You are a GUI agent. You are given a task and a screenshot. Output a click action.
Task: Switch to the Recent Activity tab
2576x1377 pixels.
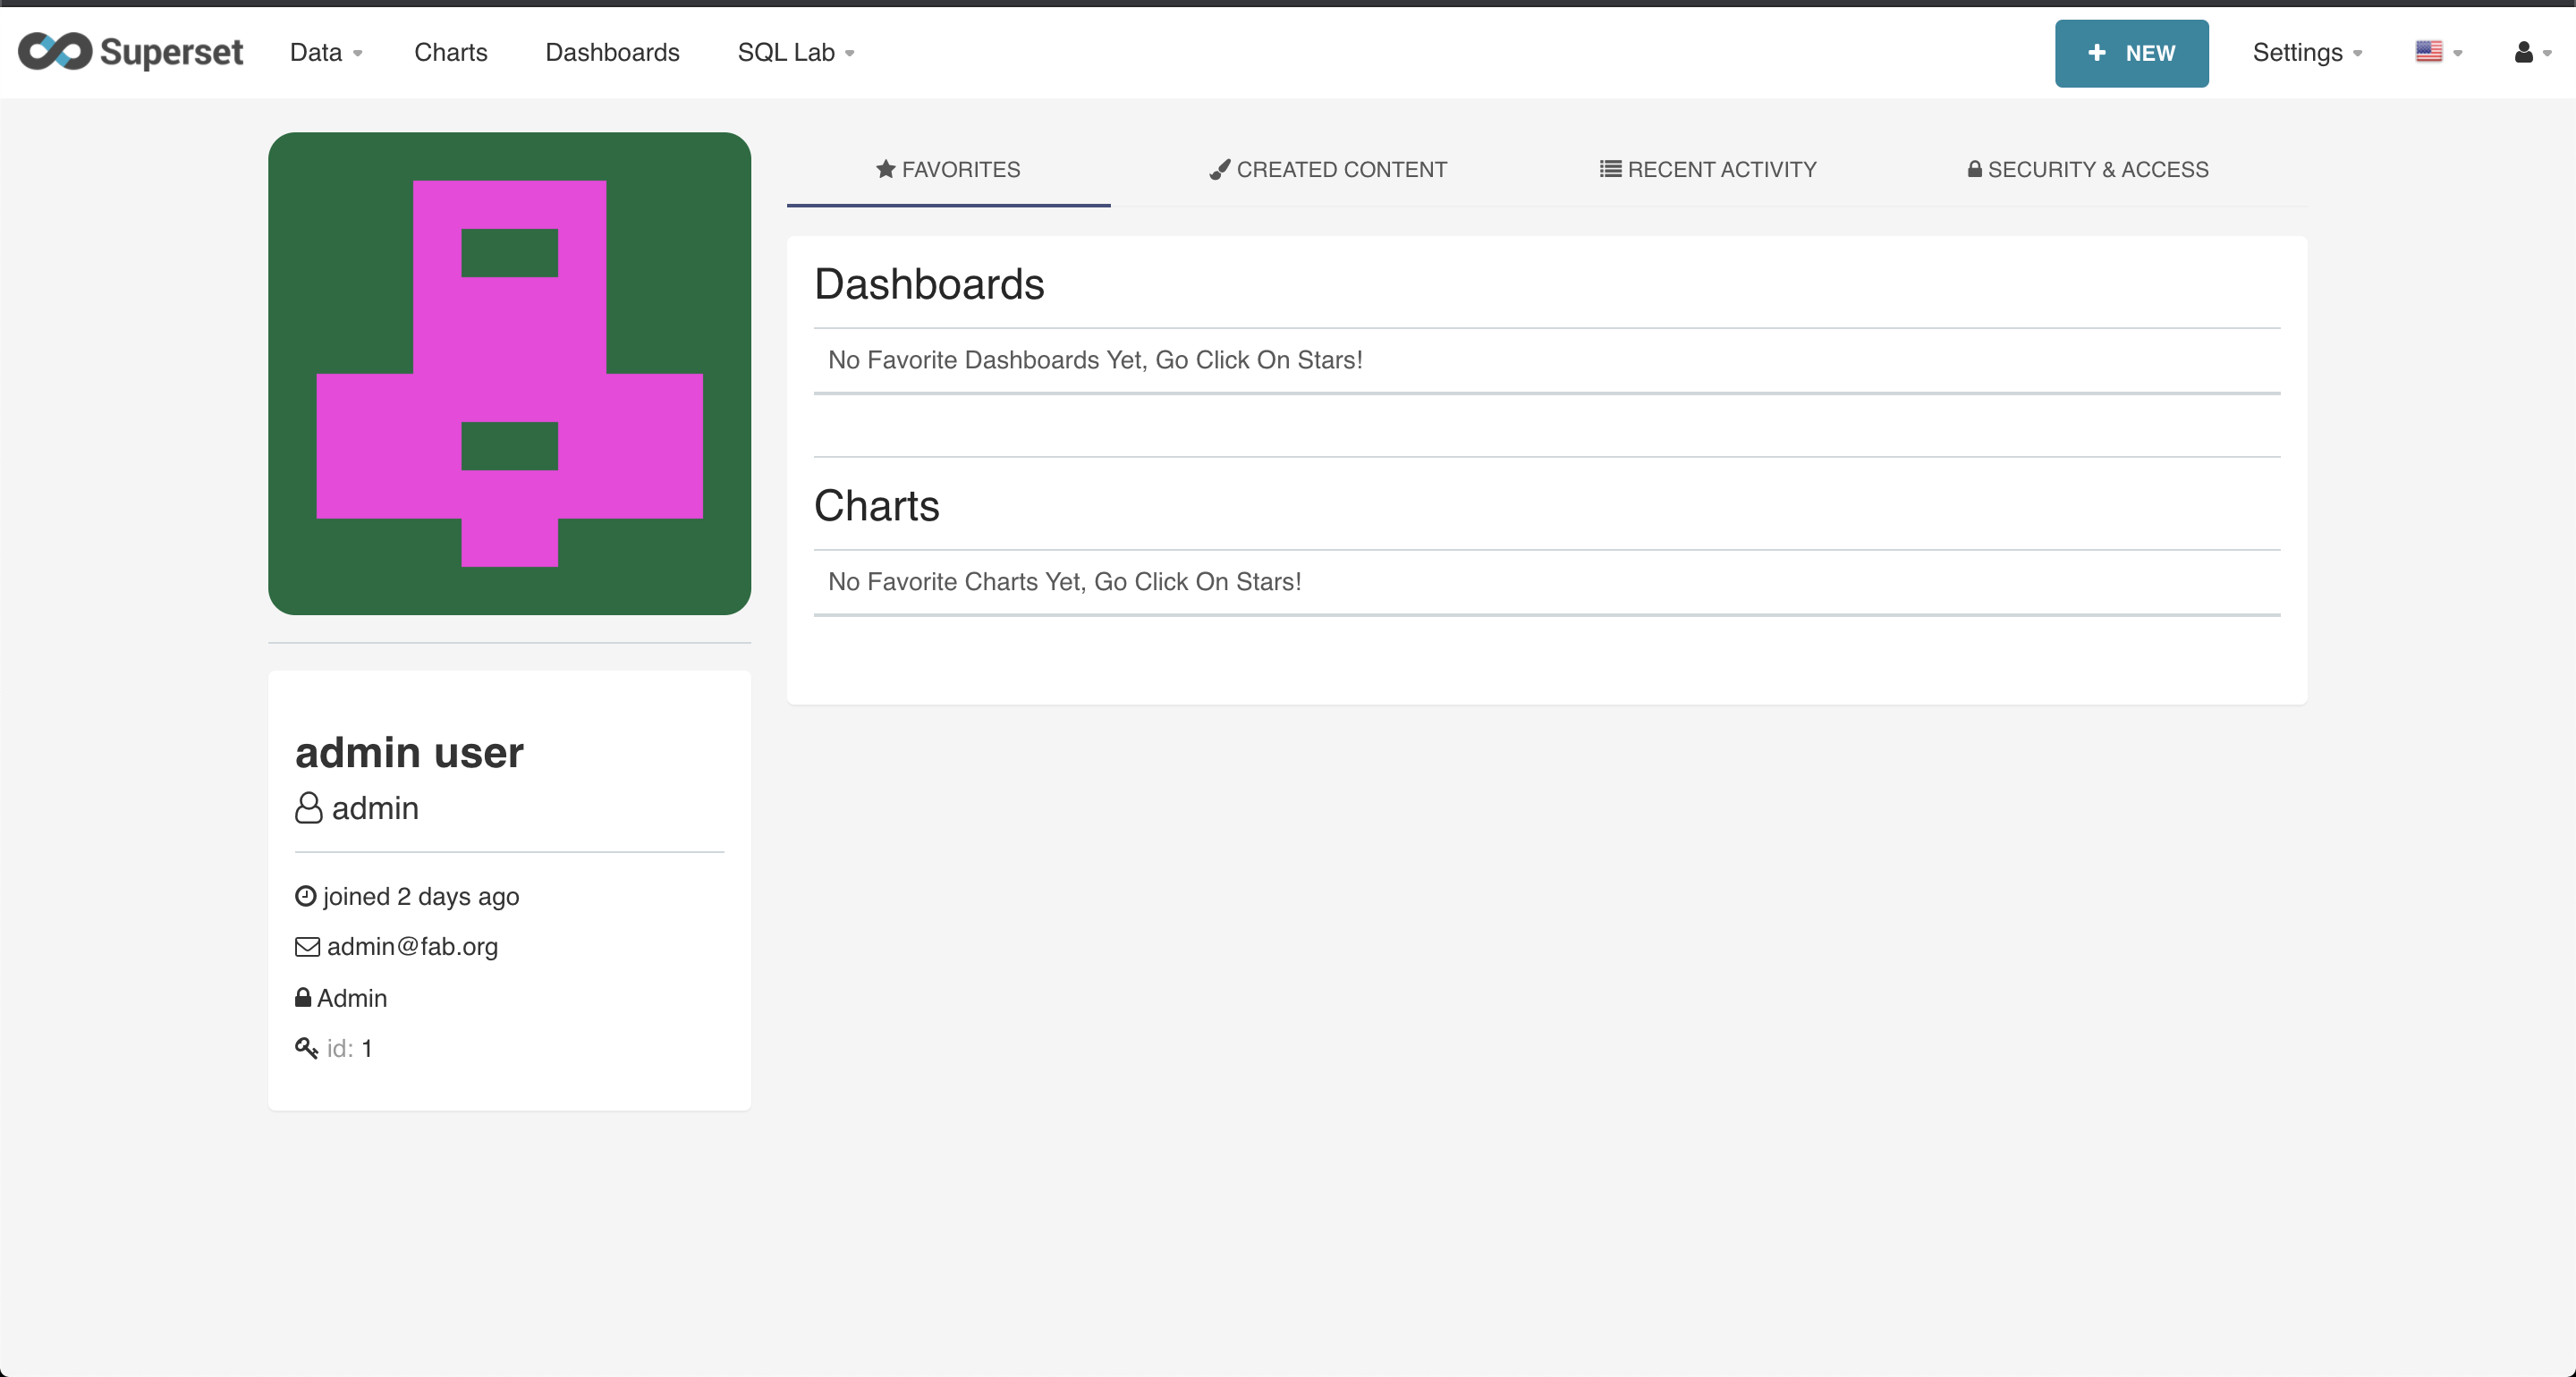pos(1708,169)
